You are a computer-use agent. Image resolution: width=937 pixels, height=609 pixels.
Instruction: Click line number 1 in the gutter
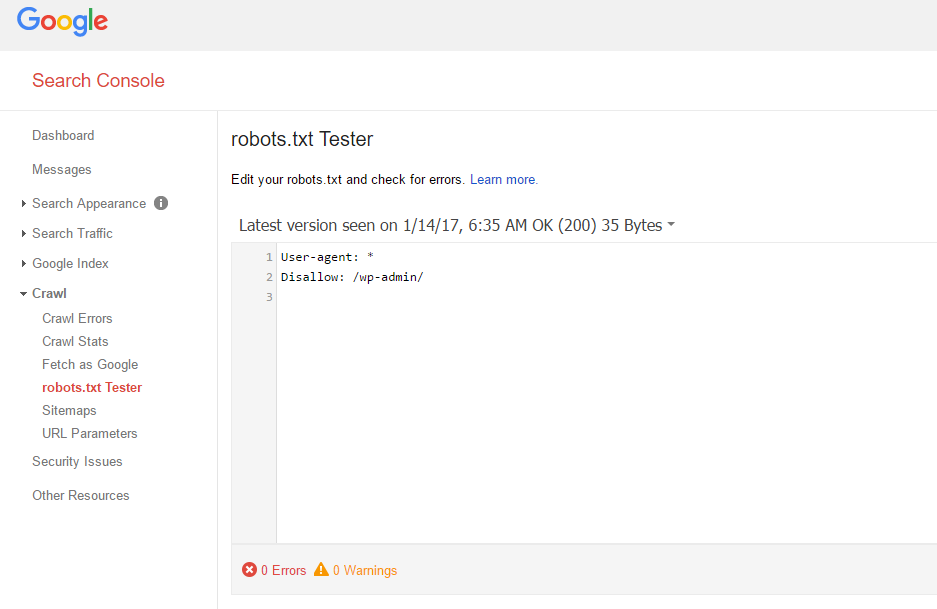[x=270, y=257]
